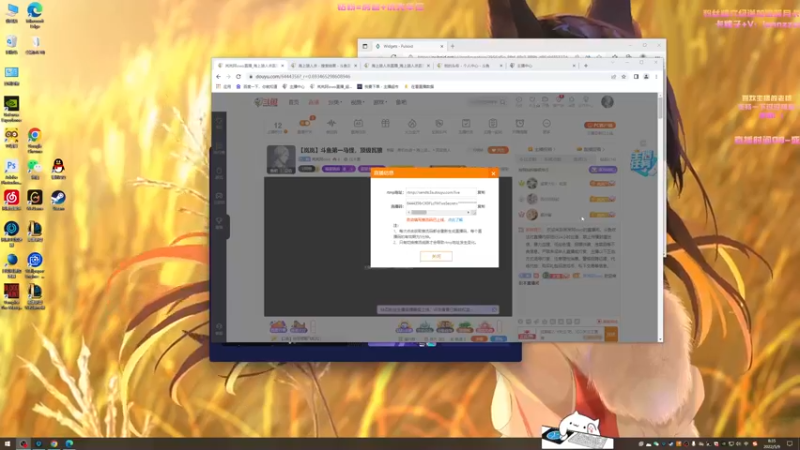
Task: Open Chrome profile avatar icon
Action: click(646, 77)
